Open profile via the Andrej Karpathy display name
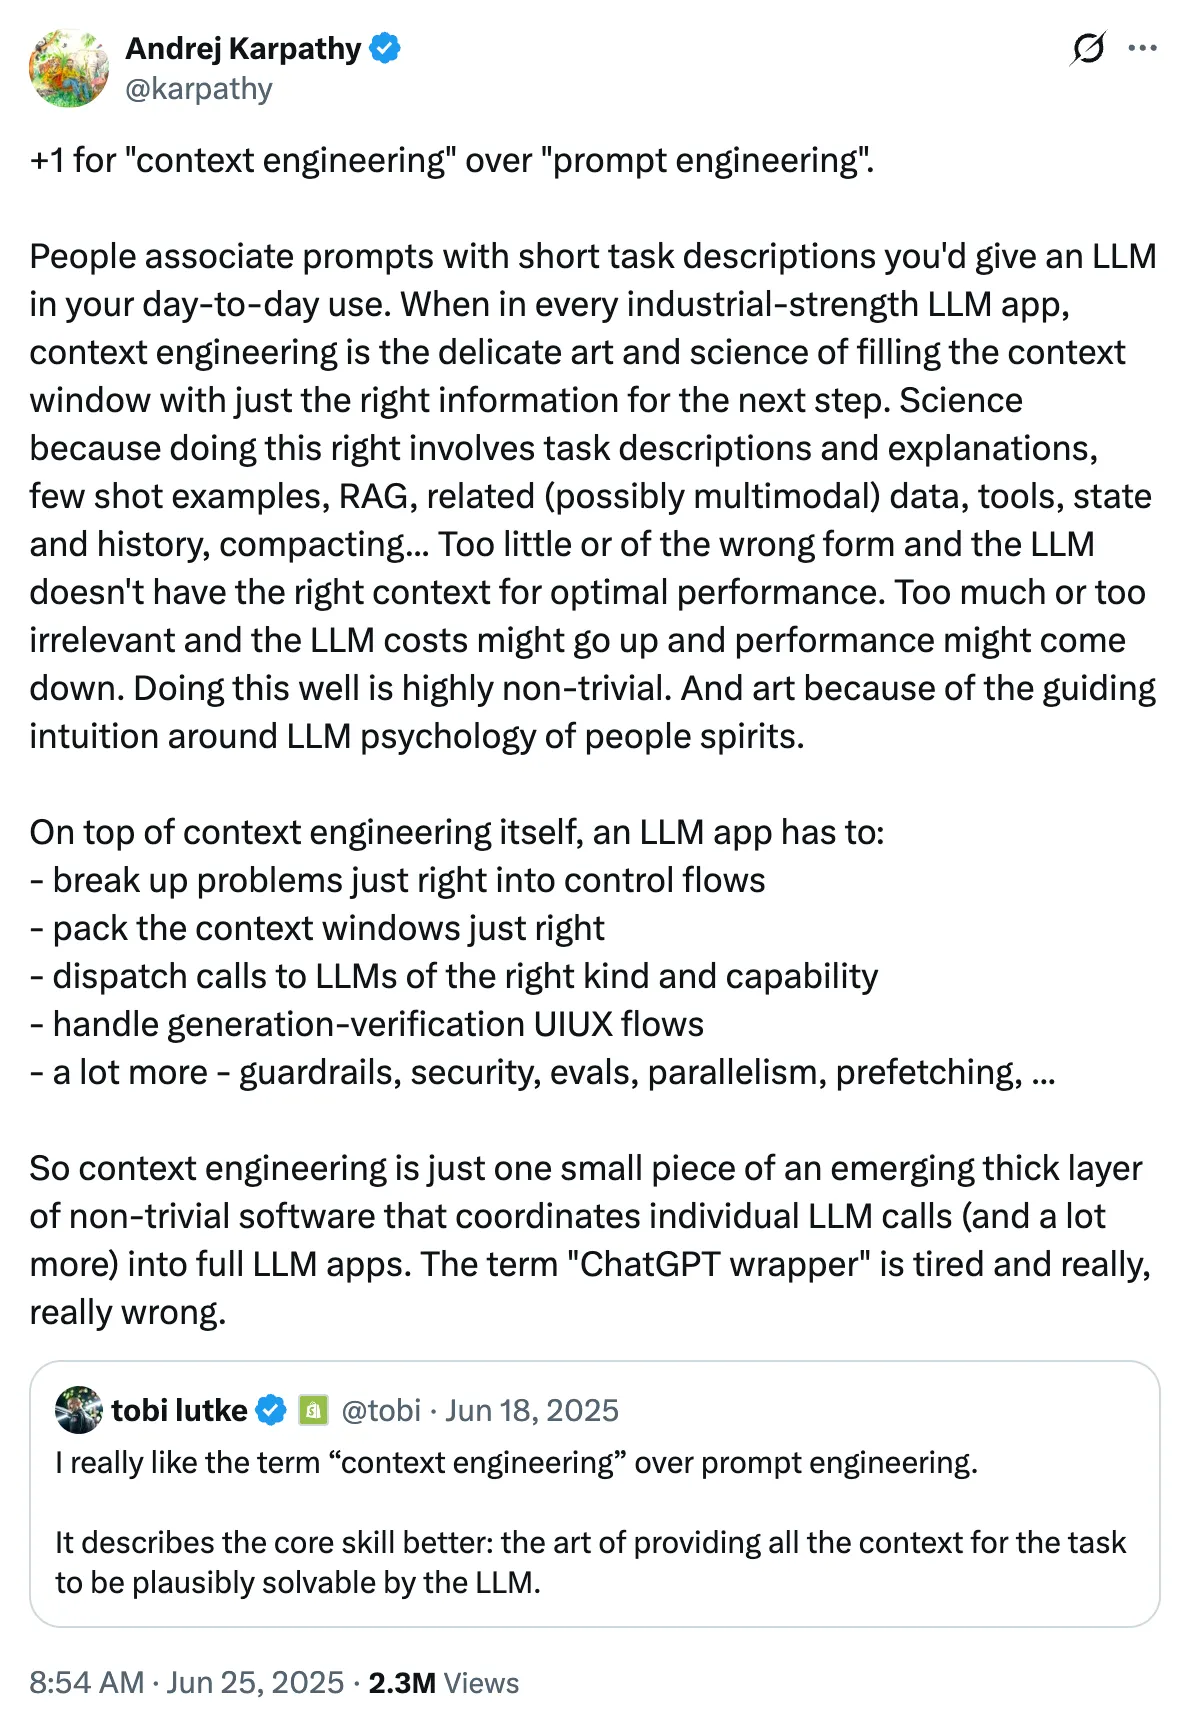Screen dimensions: 1188x1728 point(243,47)
